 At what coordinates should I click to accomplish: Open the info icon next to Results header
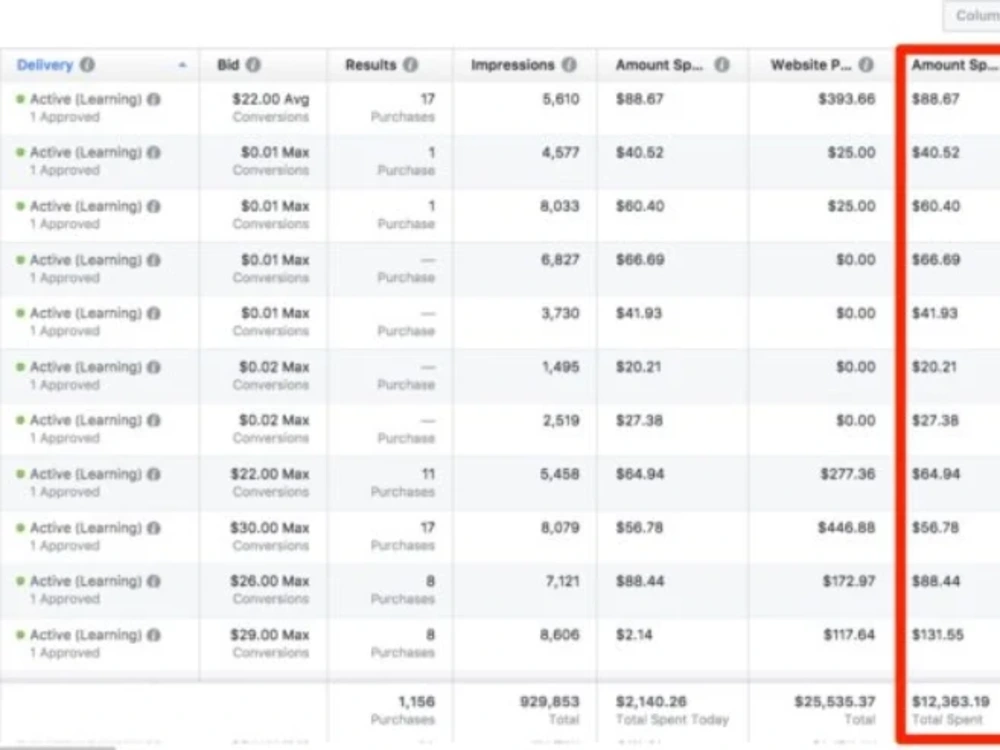[411, 65]
